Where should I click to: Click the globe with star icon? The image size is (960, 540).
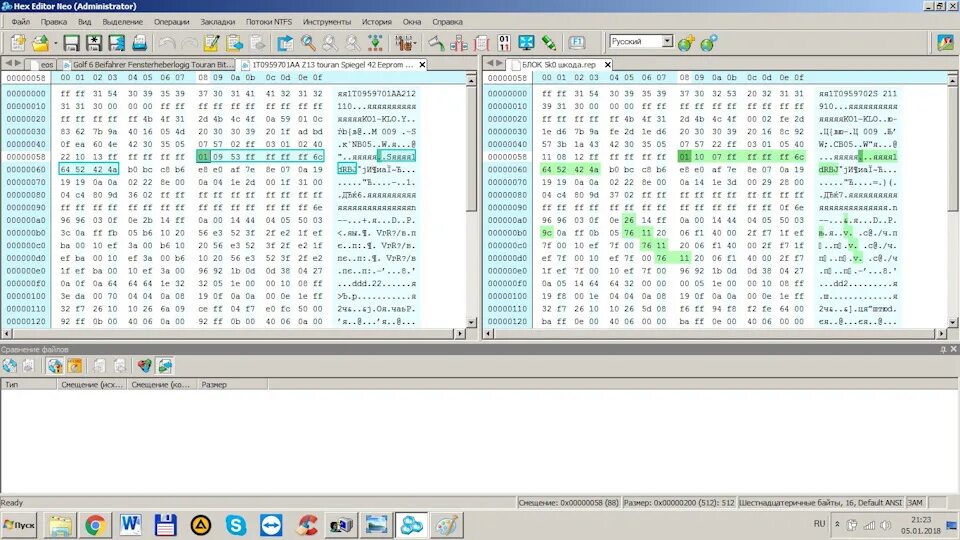(686, 42)
